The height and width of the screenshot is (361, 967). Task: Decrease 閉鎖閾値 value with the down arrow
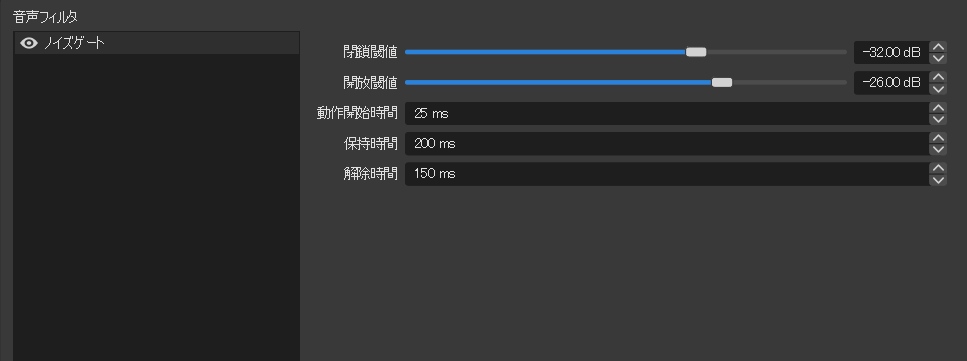tap(938, 59)
